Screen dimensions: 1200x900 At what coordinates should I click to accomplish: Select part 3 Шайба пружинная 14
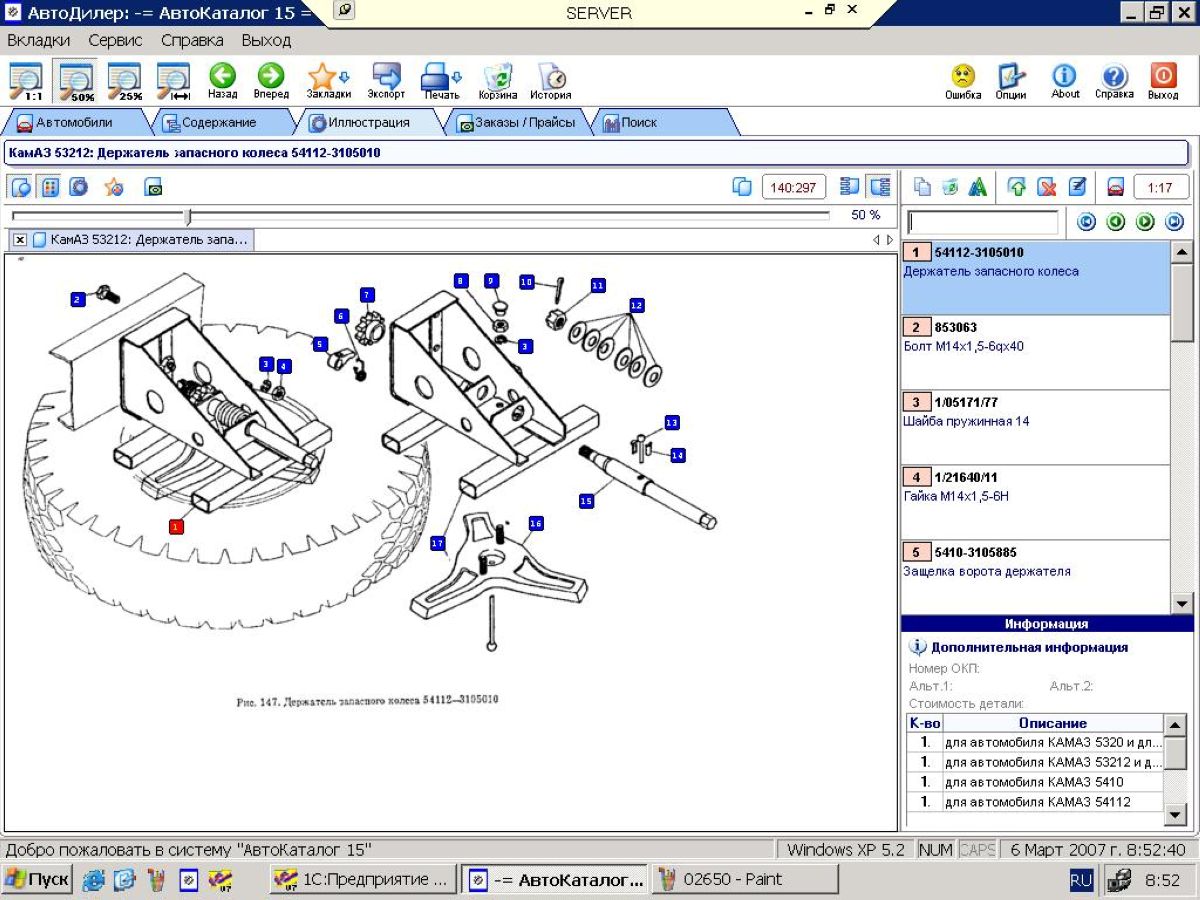coord(1035,427)
